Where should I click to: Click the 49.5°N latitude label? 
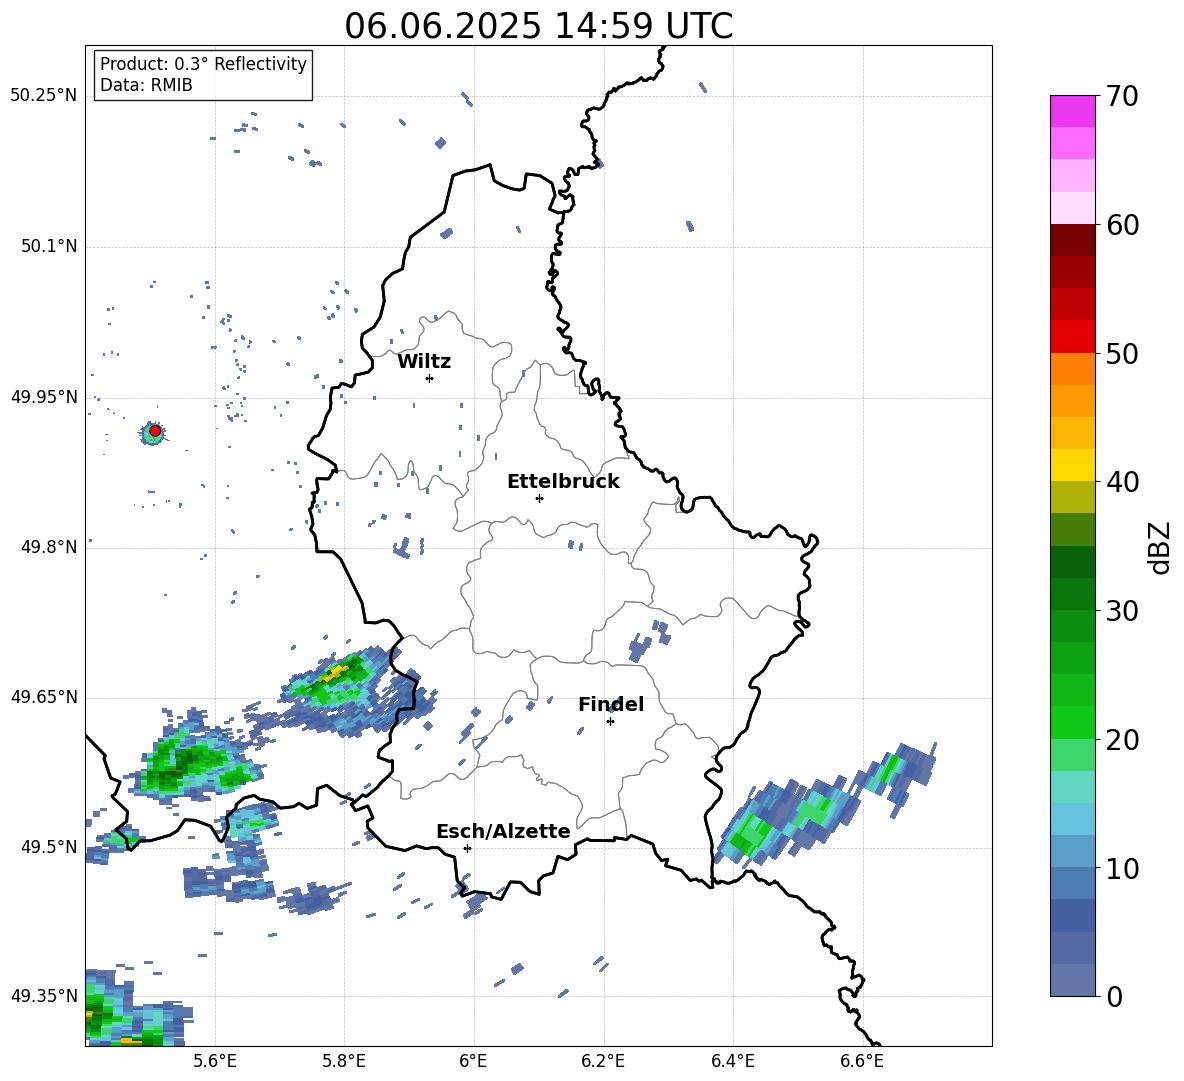pos(48,846)
